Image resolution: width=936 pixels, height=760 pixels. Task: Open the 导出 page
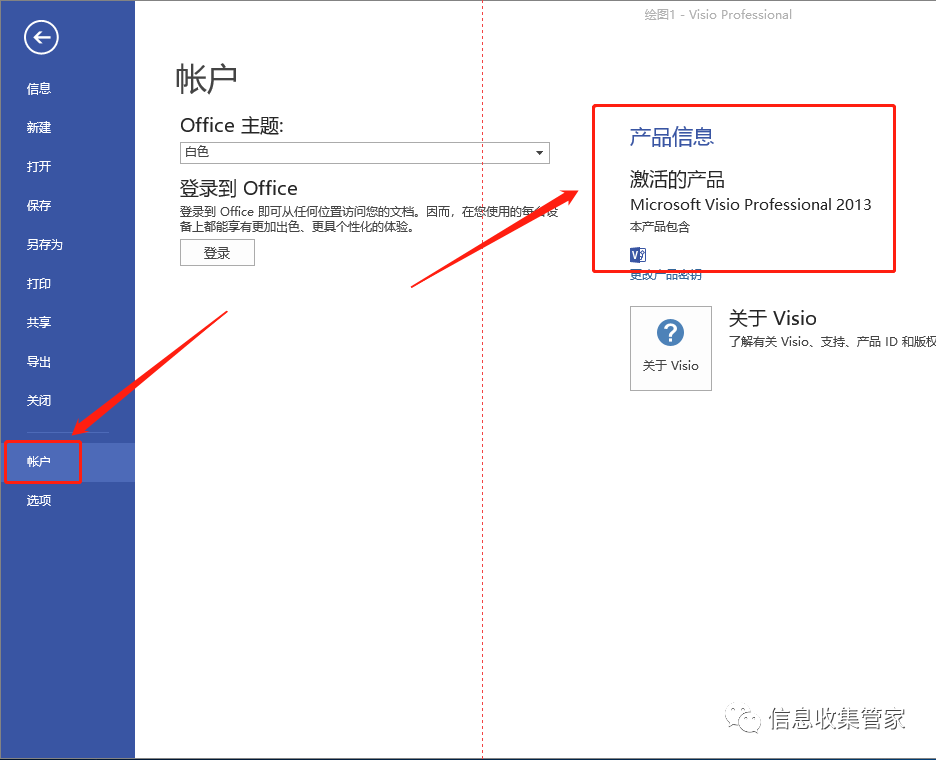coord(38,361)
